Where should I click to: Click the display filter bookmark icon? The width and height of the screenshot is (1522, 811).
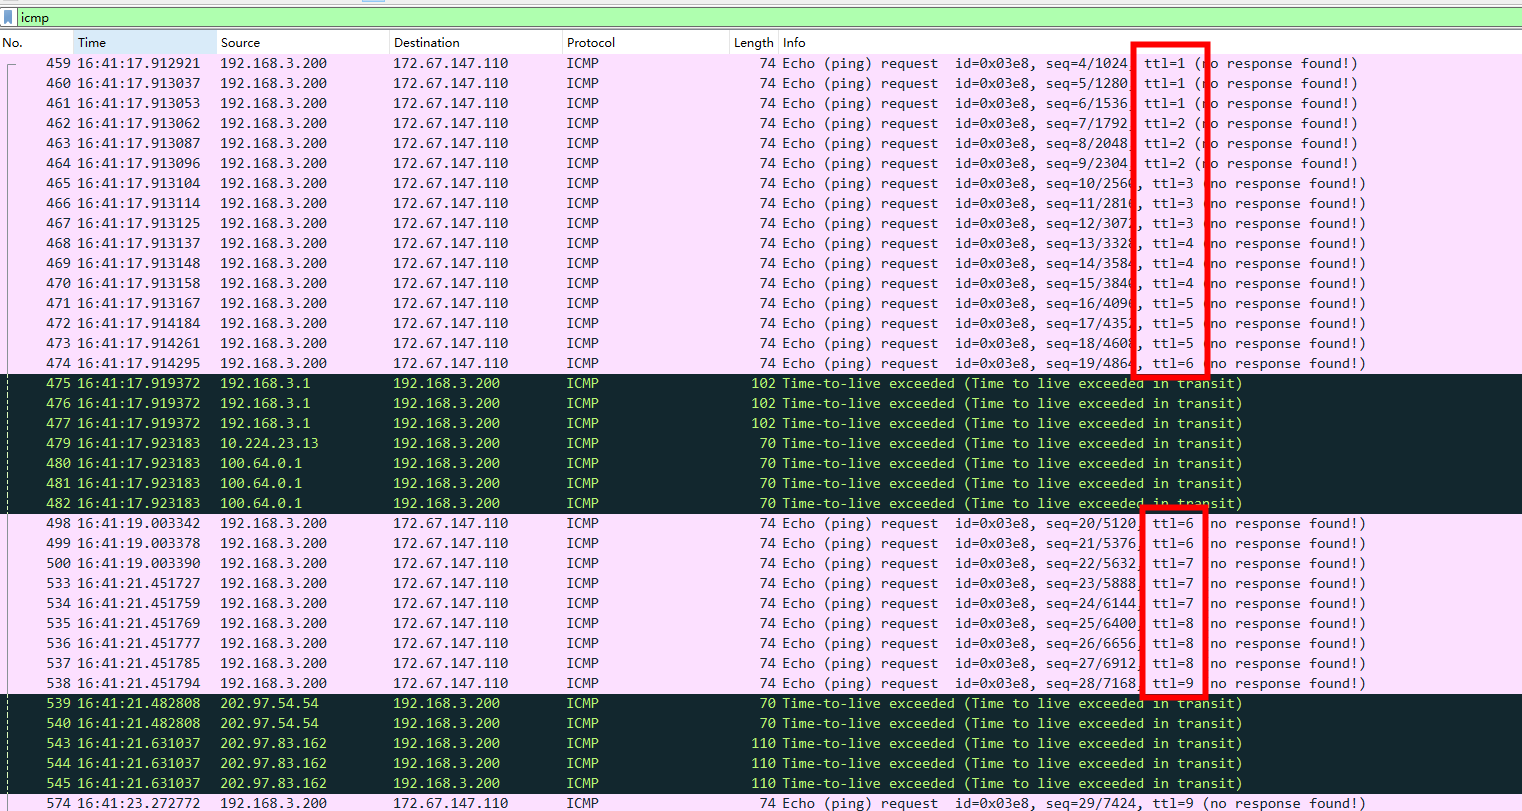pos(8,17)
